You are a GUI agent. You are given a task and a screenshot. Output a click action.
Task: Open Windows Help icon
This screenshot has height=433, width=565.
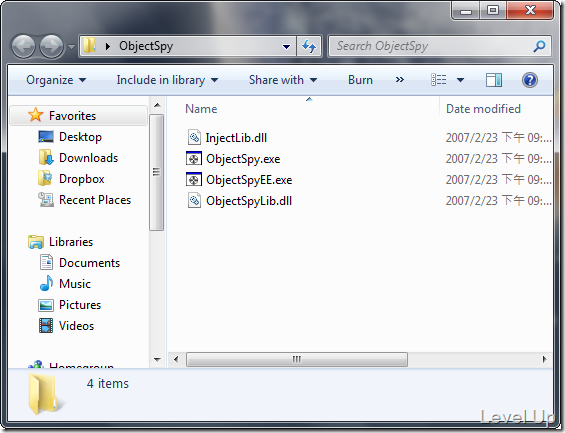click(530, 80)
